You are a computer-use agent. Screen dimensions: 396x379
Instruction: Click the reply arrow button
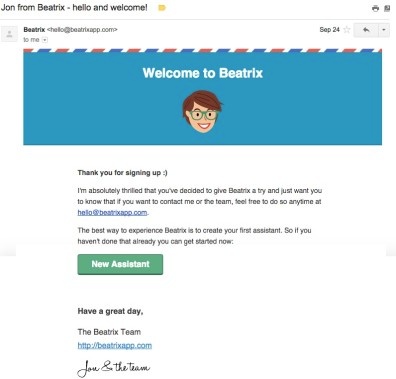[x=366, y=30]
